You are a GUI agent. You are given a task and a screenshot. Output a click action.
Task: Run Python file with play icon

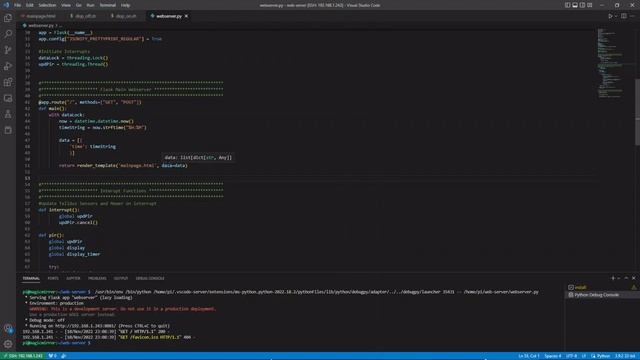(610, 16)
